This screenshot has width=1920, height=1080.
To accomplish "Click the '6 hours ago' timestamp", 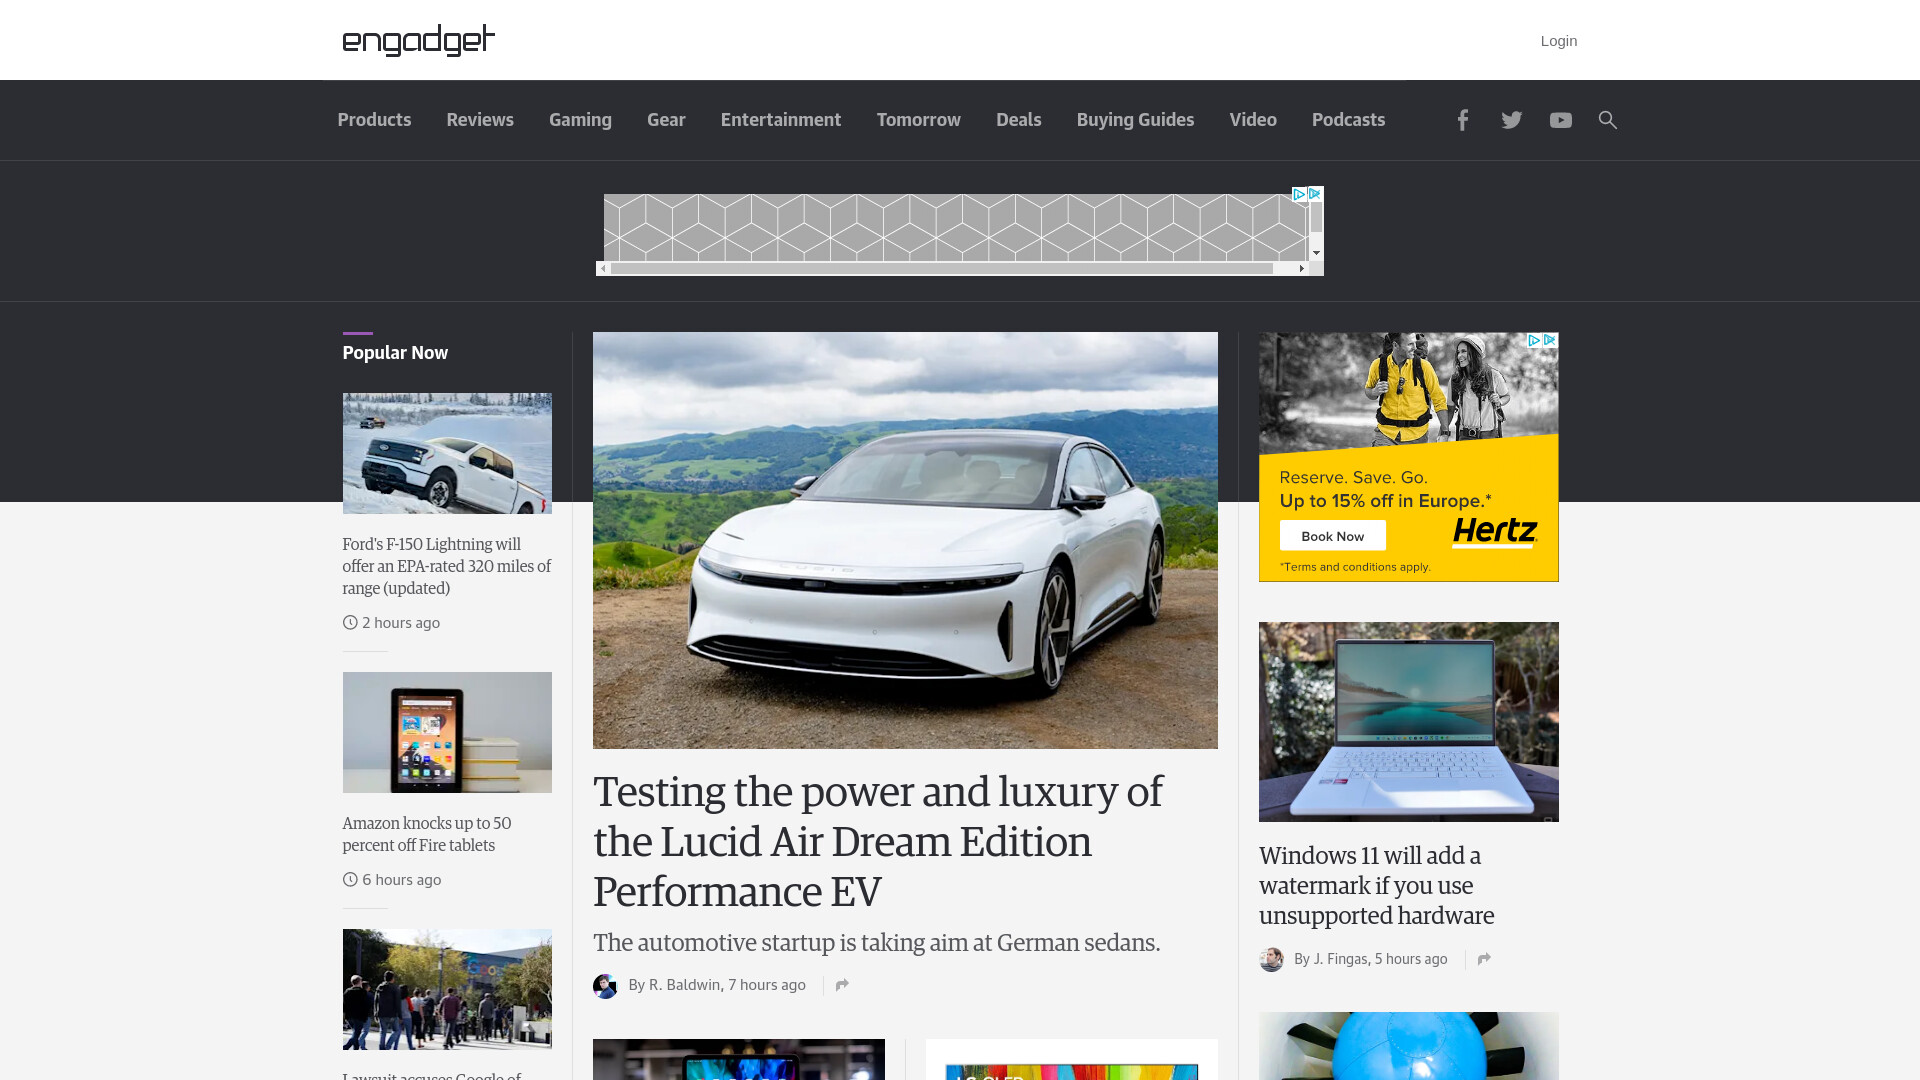I will click(x=402, y=880).
